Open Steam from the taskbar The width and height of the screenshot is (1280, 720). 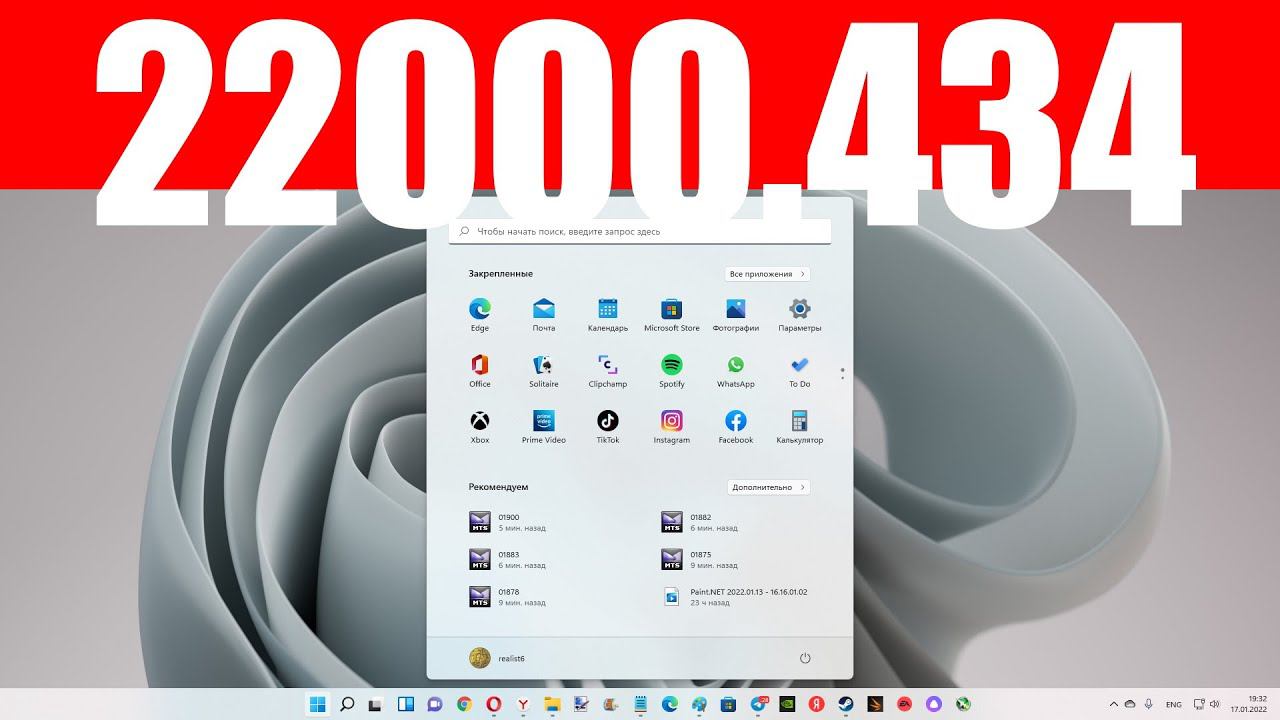[x=845, y=704]
